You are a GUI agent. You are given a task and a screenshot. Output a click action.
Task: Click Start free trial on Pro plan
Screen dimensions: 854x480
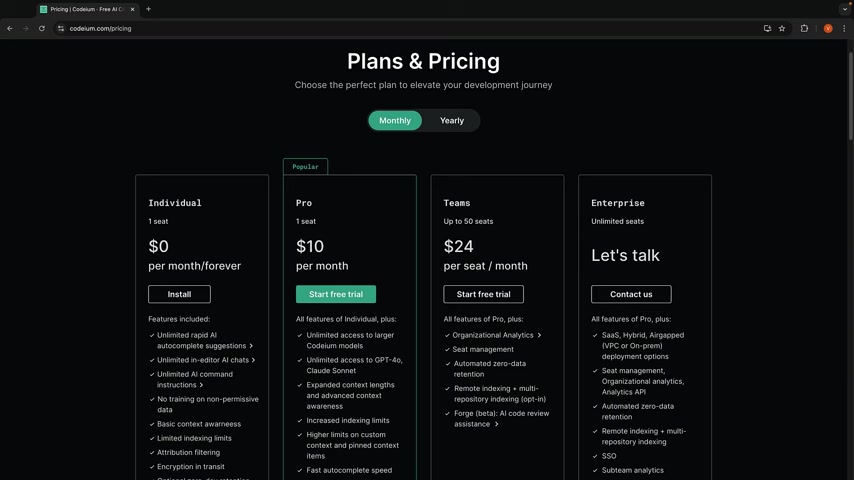[x=336, y=294]
